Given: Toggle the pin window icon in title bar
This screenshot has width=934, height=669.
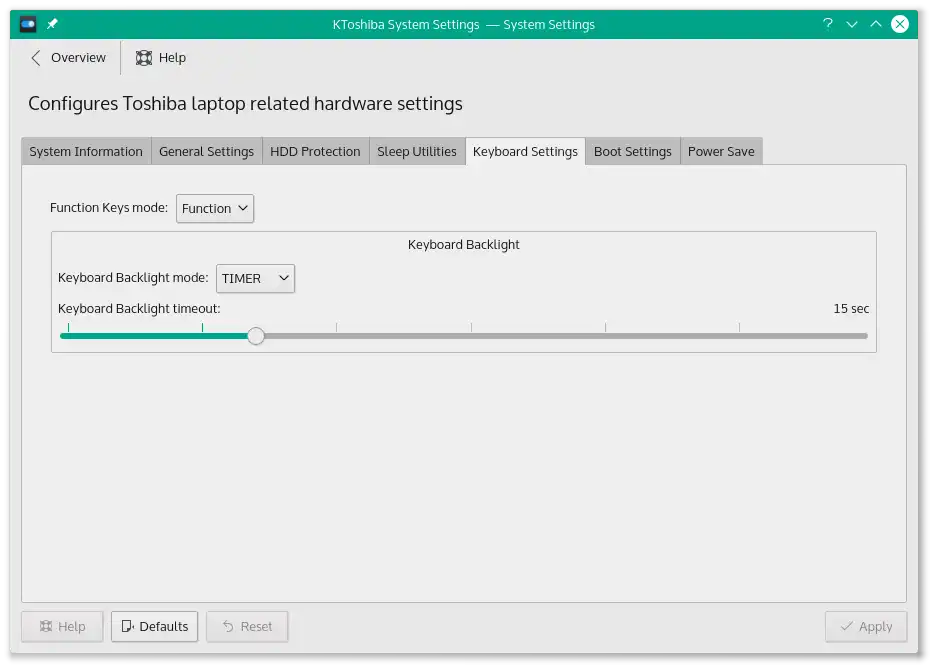Looking at the screenshot, I should click(x=52, y=24).
